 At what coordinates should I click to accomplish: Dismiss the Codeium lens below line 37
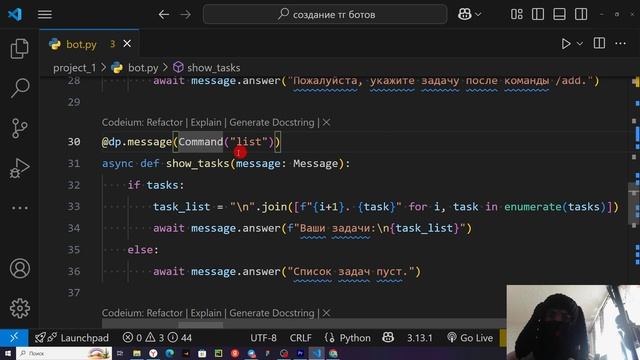click(x=326, y=313)
